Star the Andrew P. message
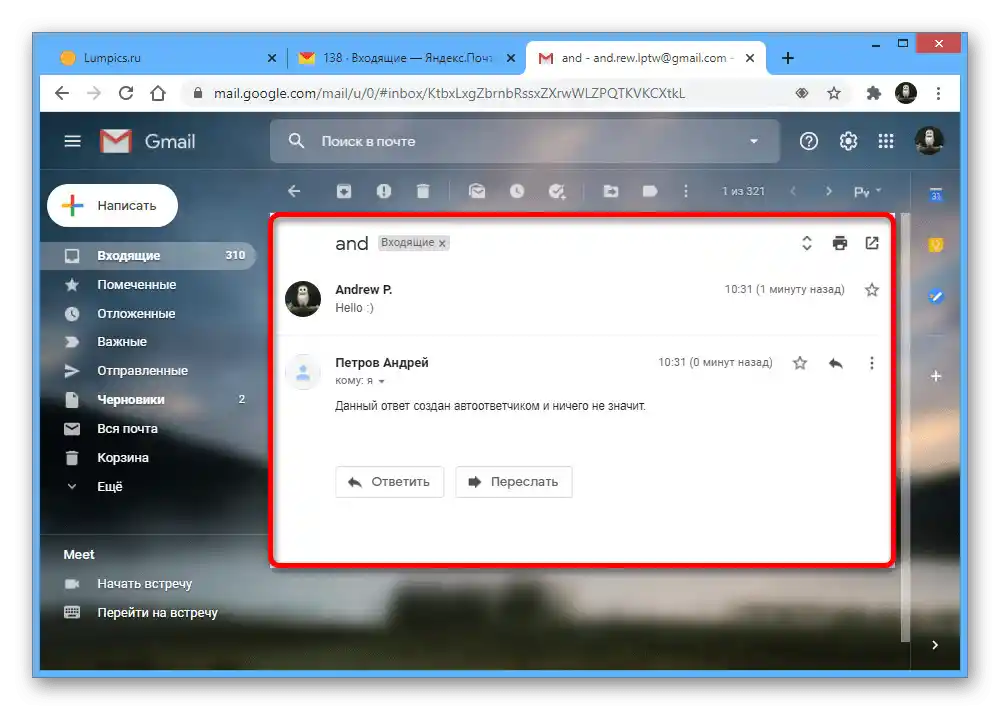The height and width of the screenshot is (710, 1000). (872, 290)
